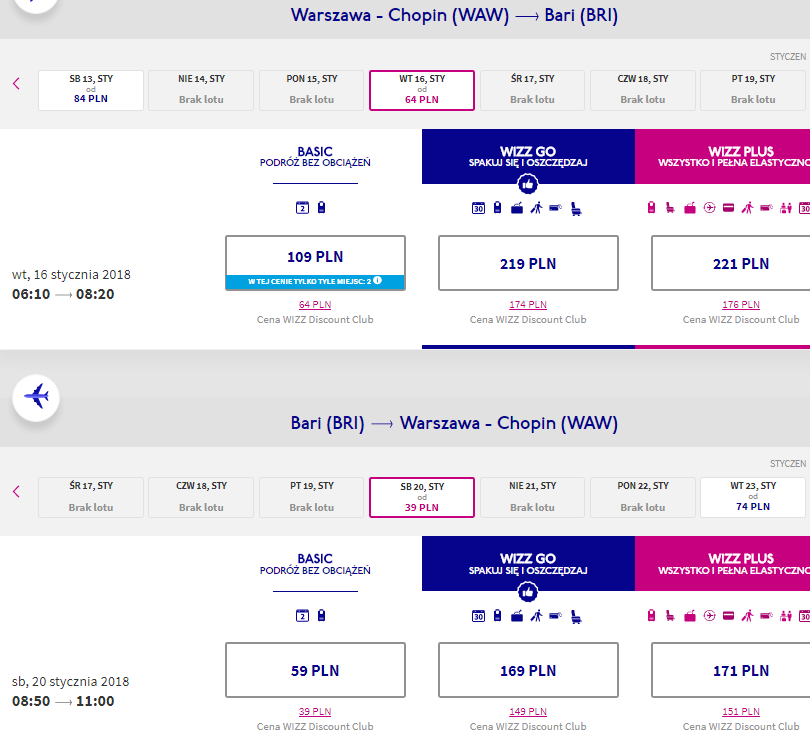Click WIZZ GO thumbs-up badge on return flight
The width and height of the screenshot is (810, 734).
pos(527,592)
